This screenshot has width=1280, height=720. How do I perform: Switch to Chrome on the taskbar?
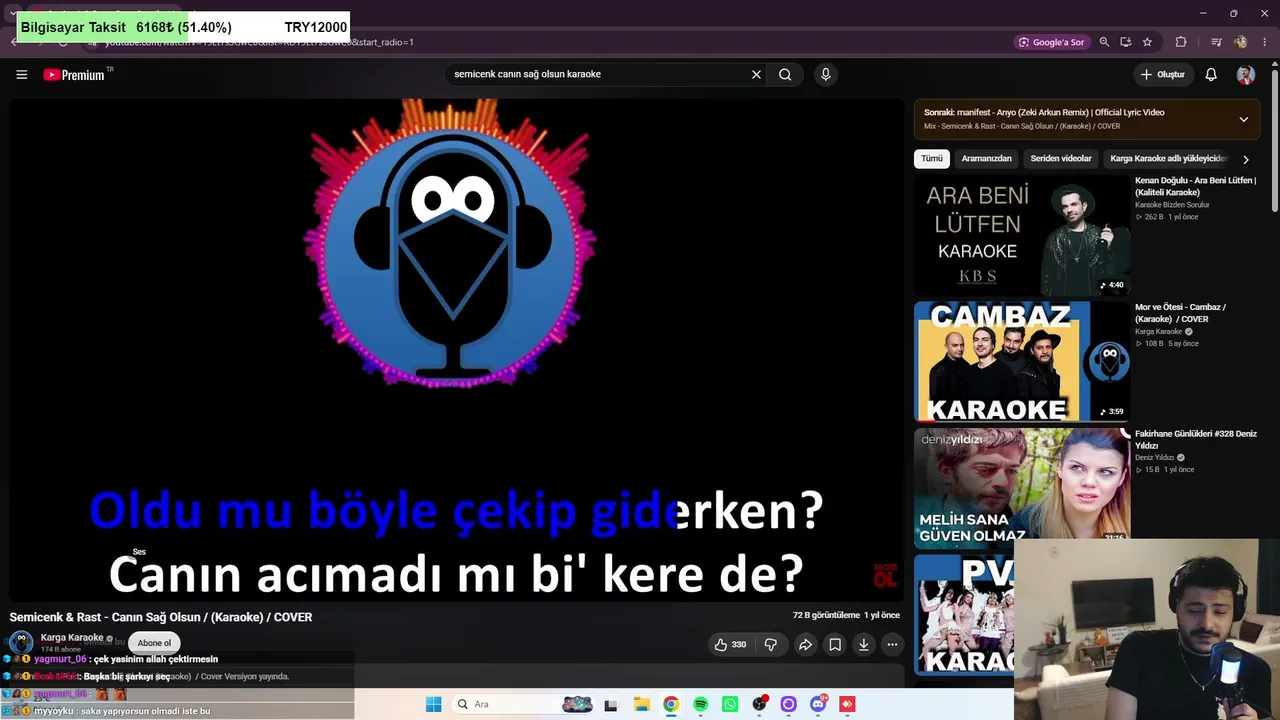click(x=670, y=704)
